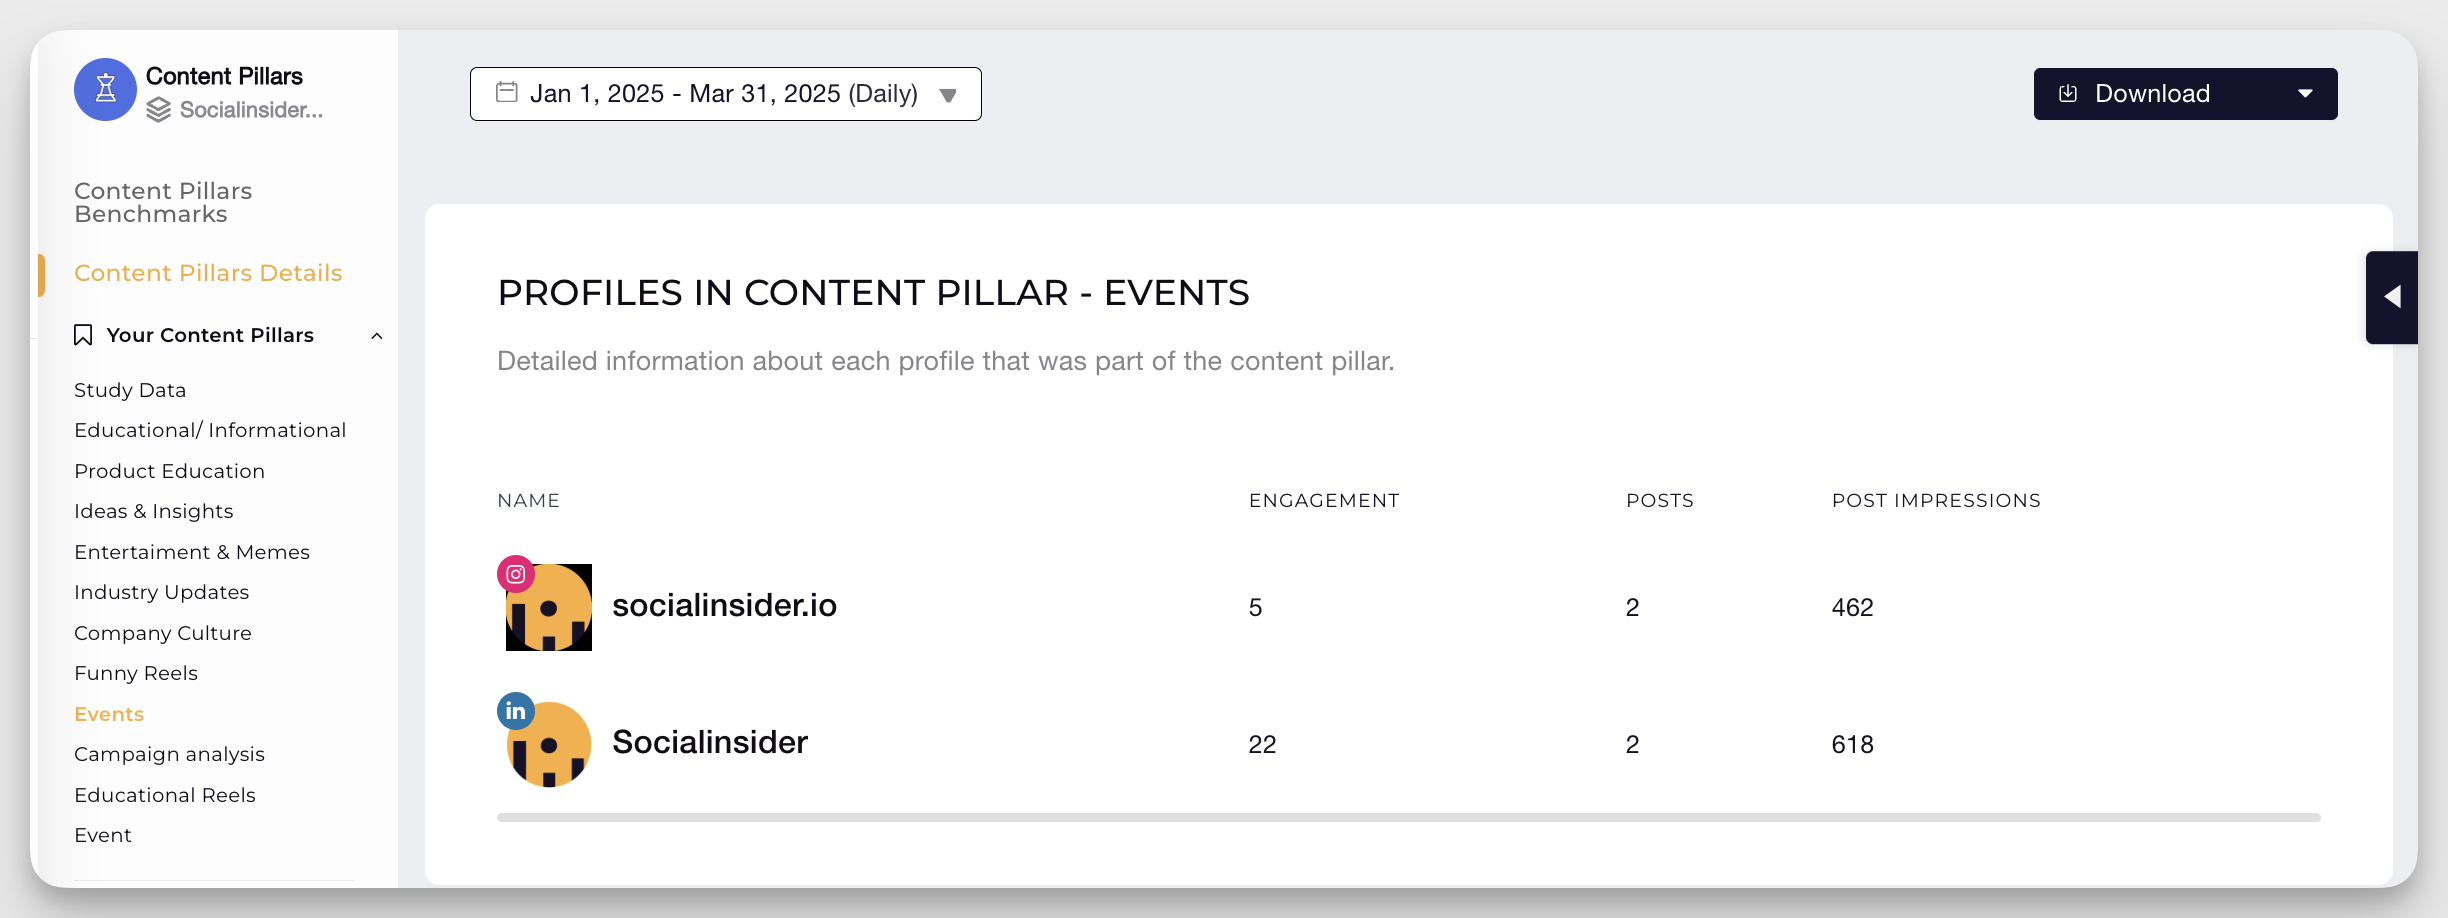The width and height of the screenshot is (2448, 918).
Task: Select Content Pillars Details menu item
Action: tap(208, 273)
